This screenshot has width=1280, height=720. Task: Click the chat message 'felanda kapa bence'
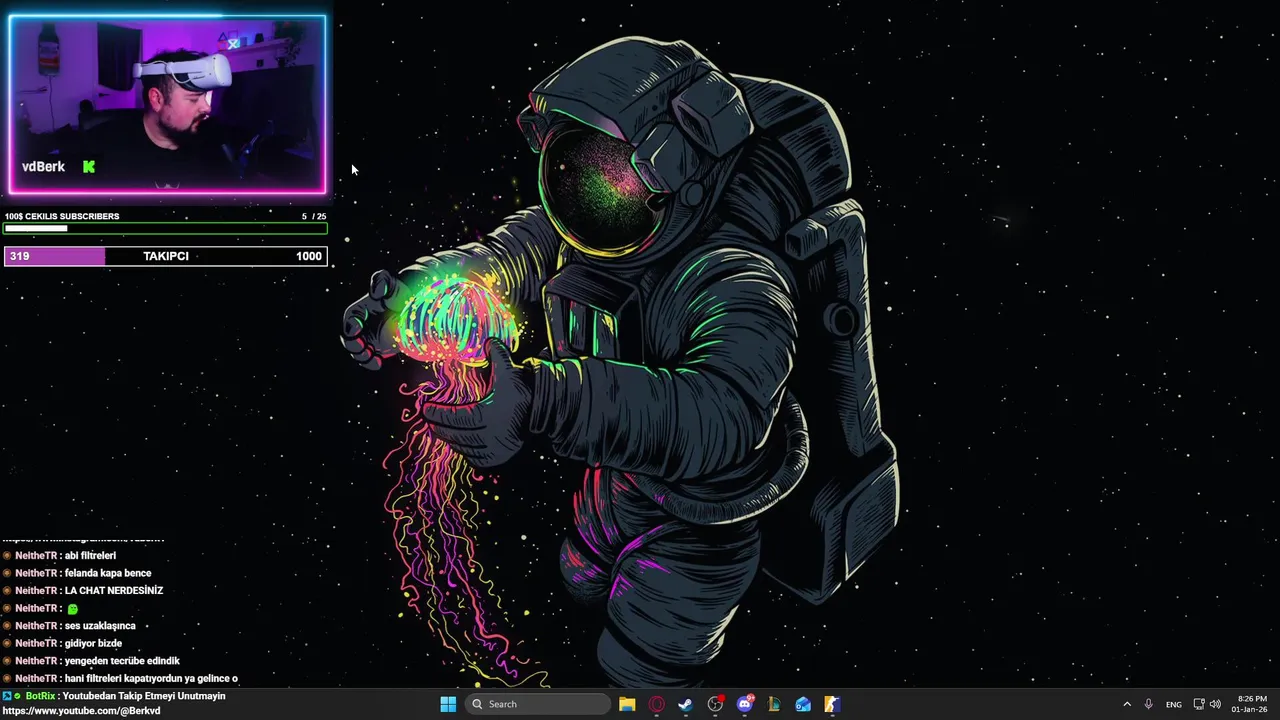pos(108,573)
